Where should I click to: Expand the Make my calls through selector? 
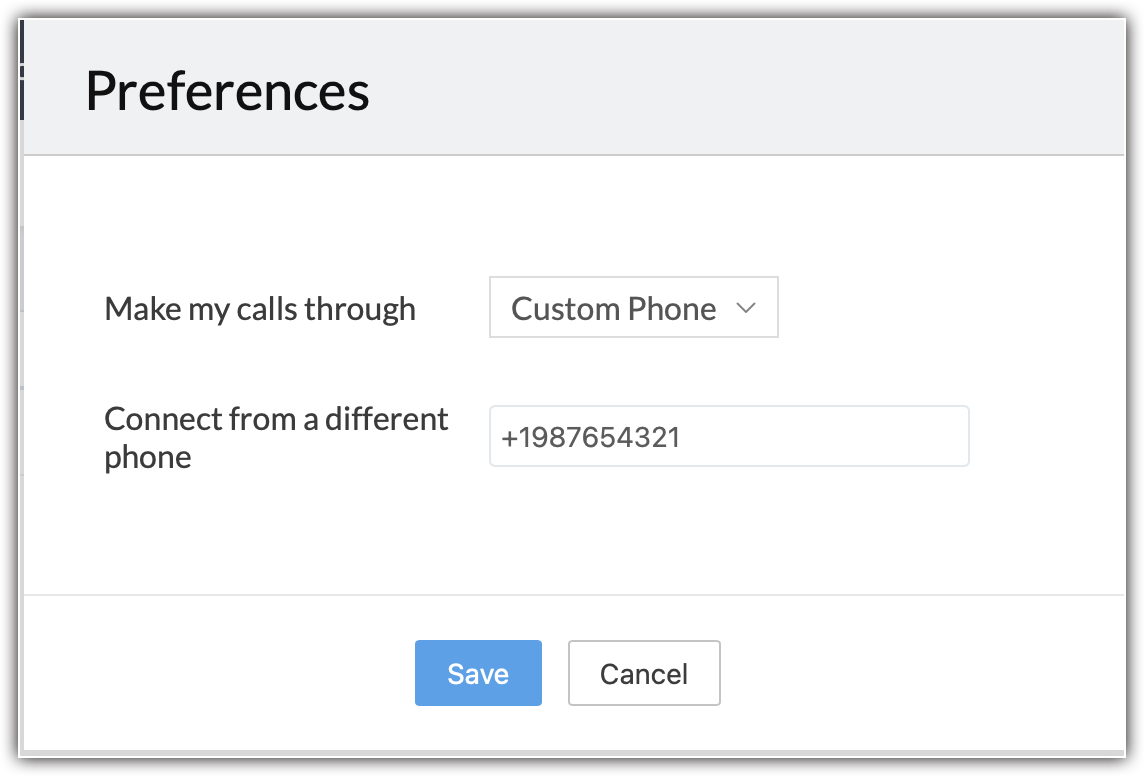633,308
